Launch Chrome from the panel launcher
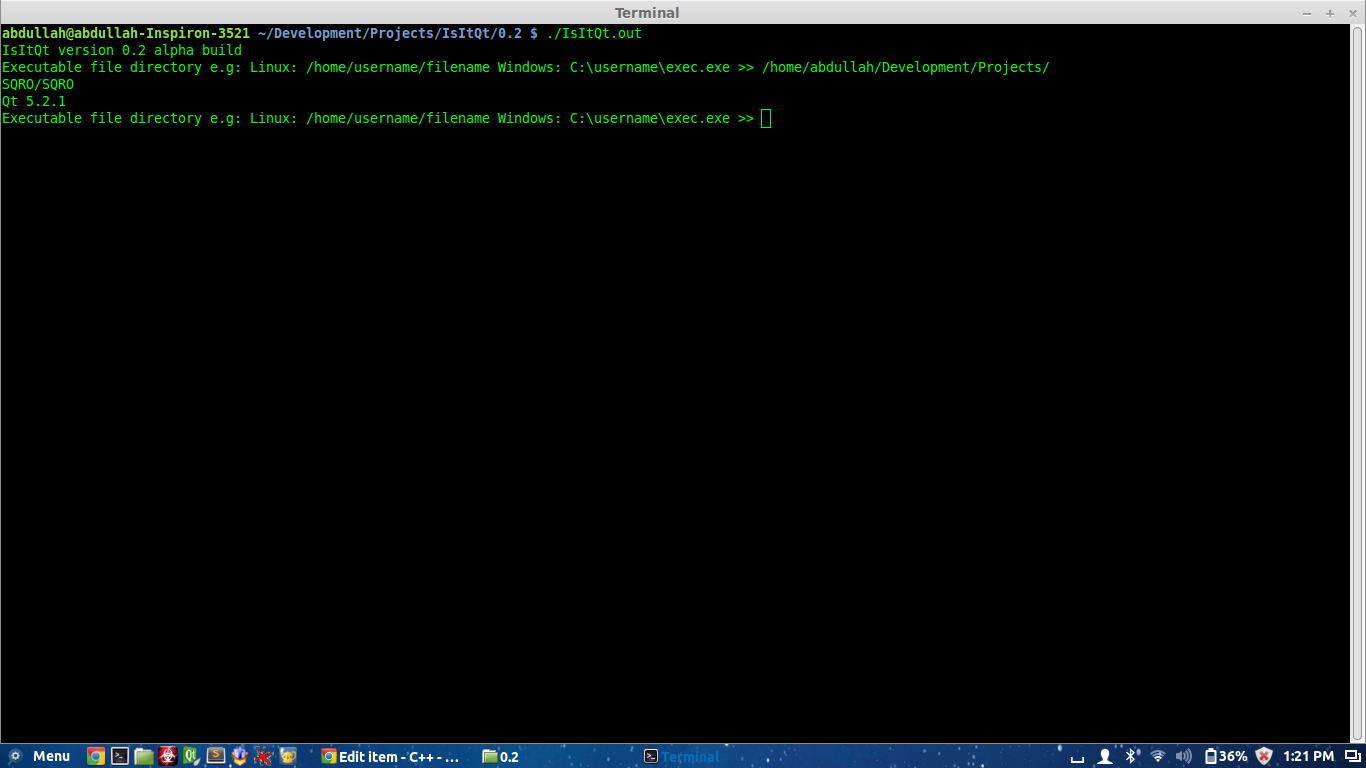Image resolution: width=1366 pixels, height=768 pixels. [96, 756]
